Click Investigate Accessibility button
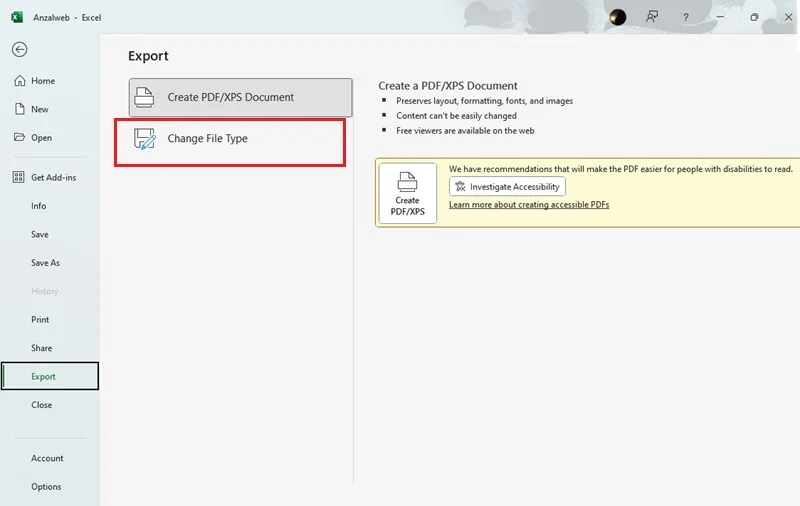The image size is (800, 506). [507, 187]
